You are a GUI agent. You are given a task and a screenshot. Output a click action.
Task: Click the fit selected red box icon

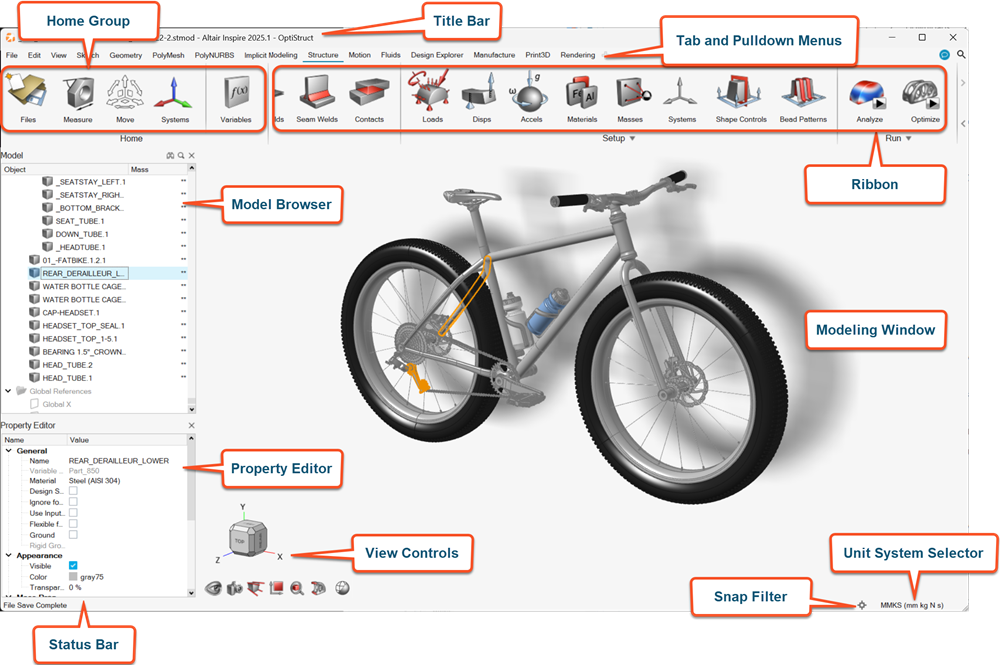pyautogui.click(x=276, y=588)
